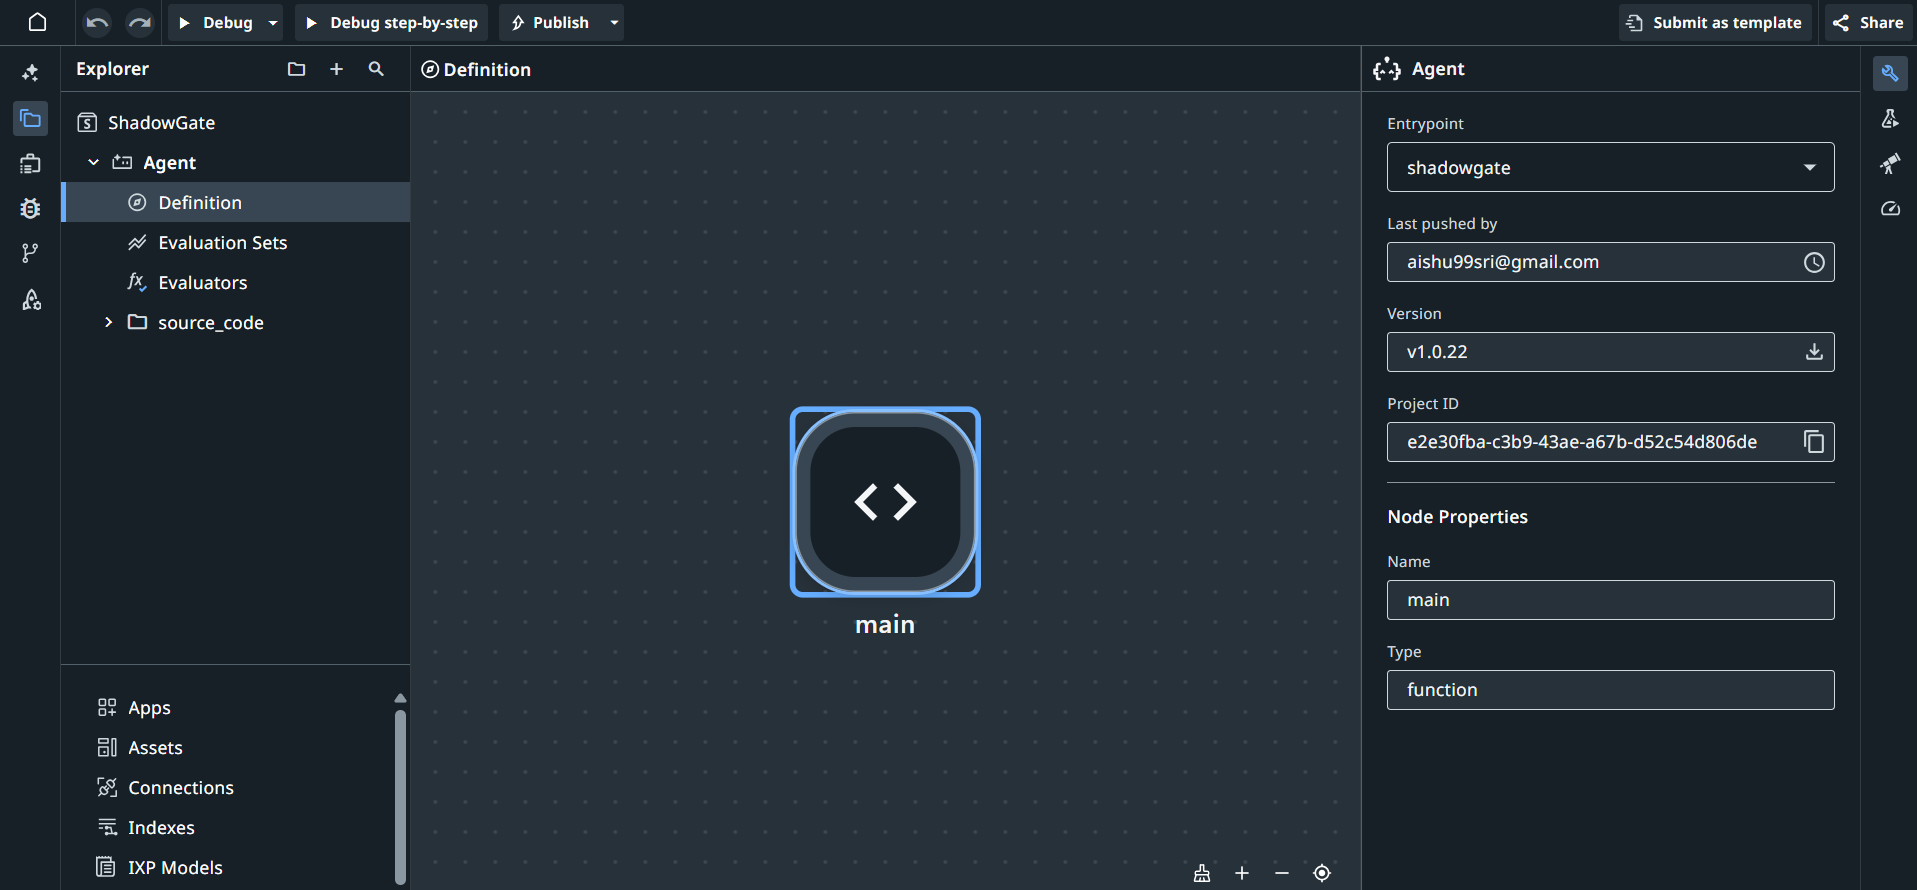Click the Type field function

[1610, 690]
